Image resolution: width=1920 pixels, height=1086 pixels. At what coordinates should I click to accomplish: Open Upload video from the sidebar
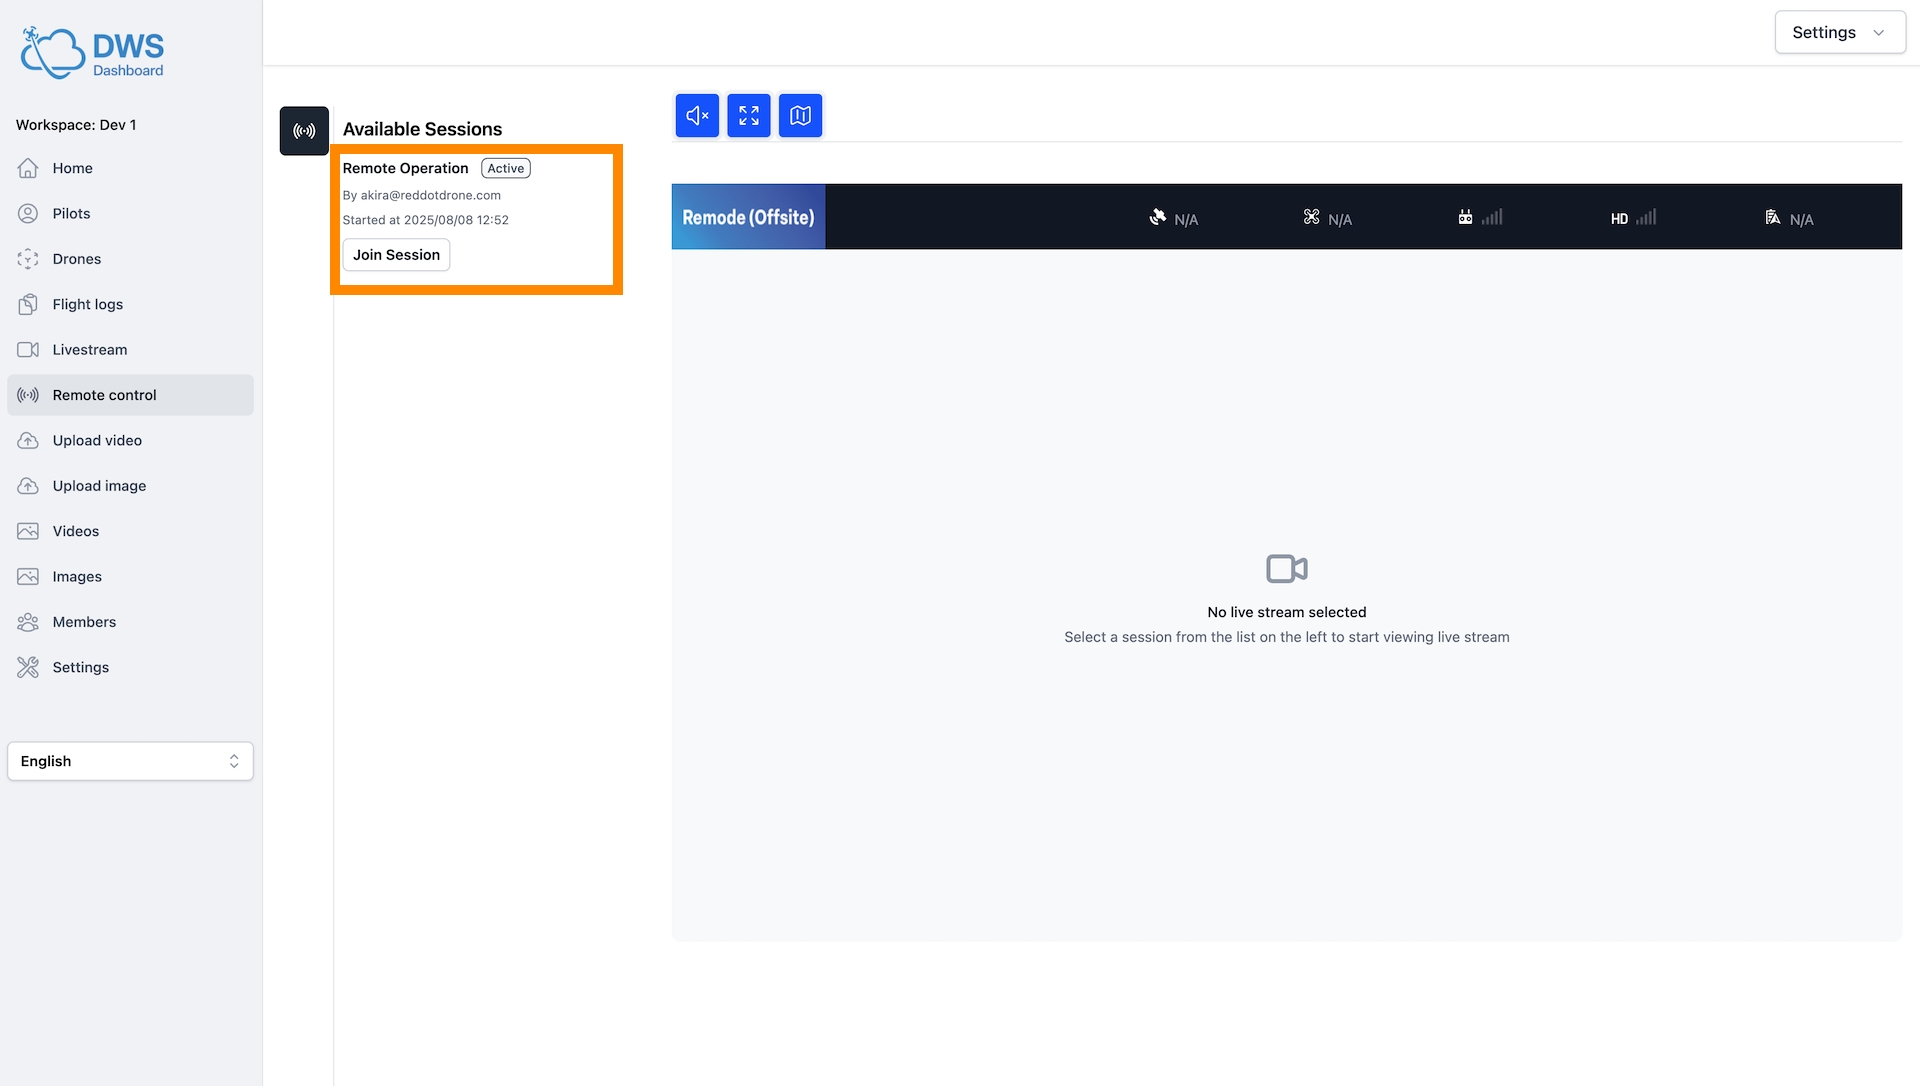point(97,440)
